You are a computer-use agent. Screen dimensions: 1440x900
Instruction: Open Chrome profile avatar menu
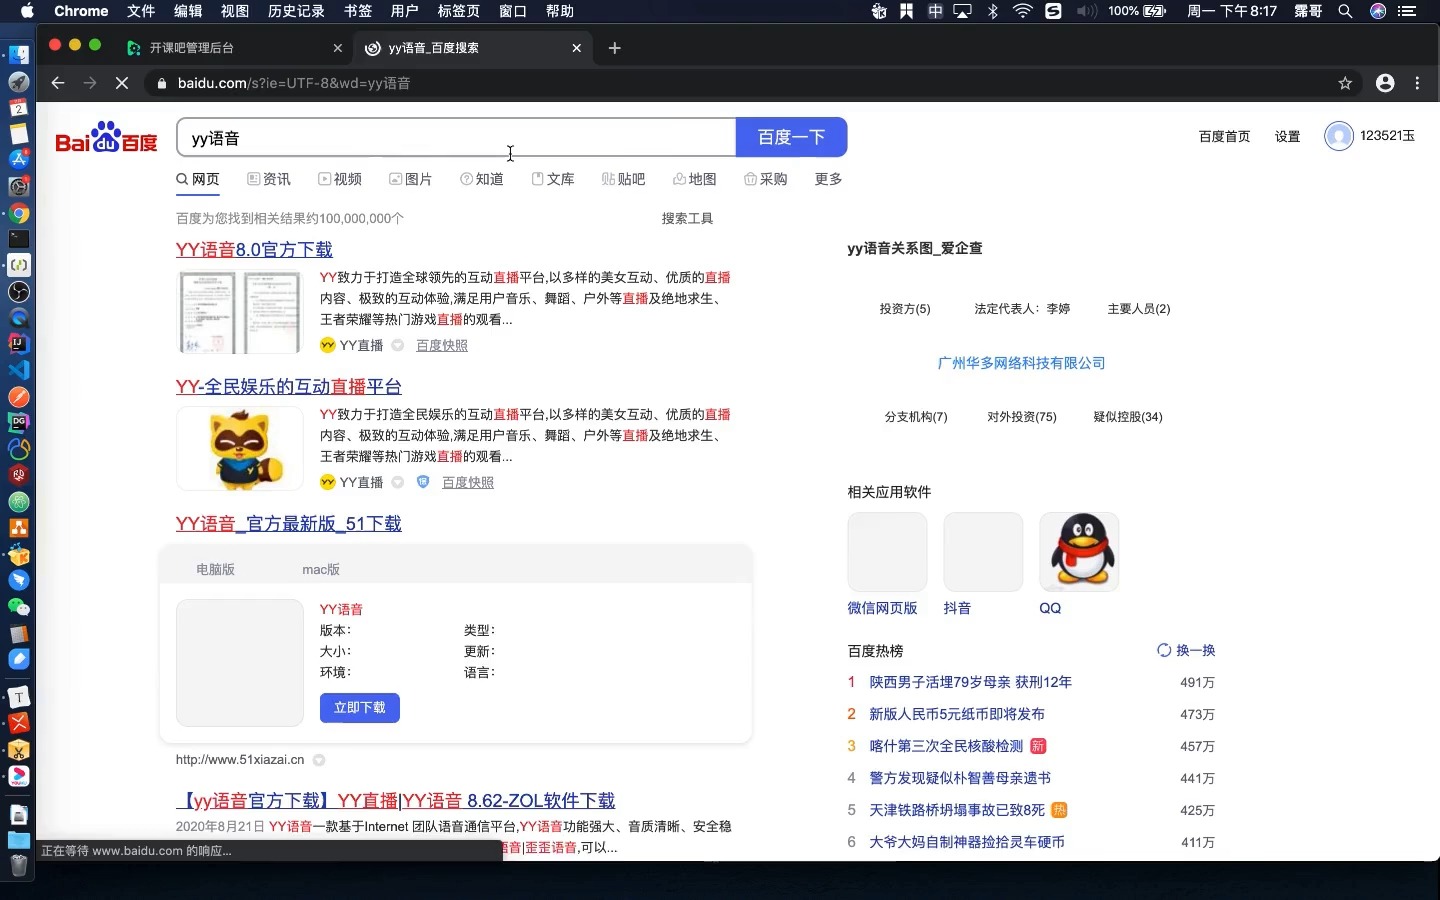tap(1385, 83)
